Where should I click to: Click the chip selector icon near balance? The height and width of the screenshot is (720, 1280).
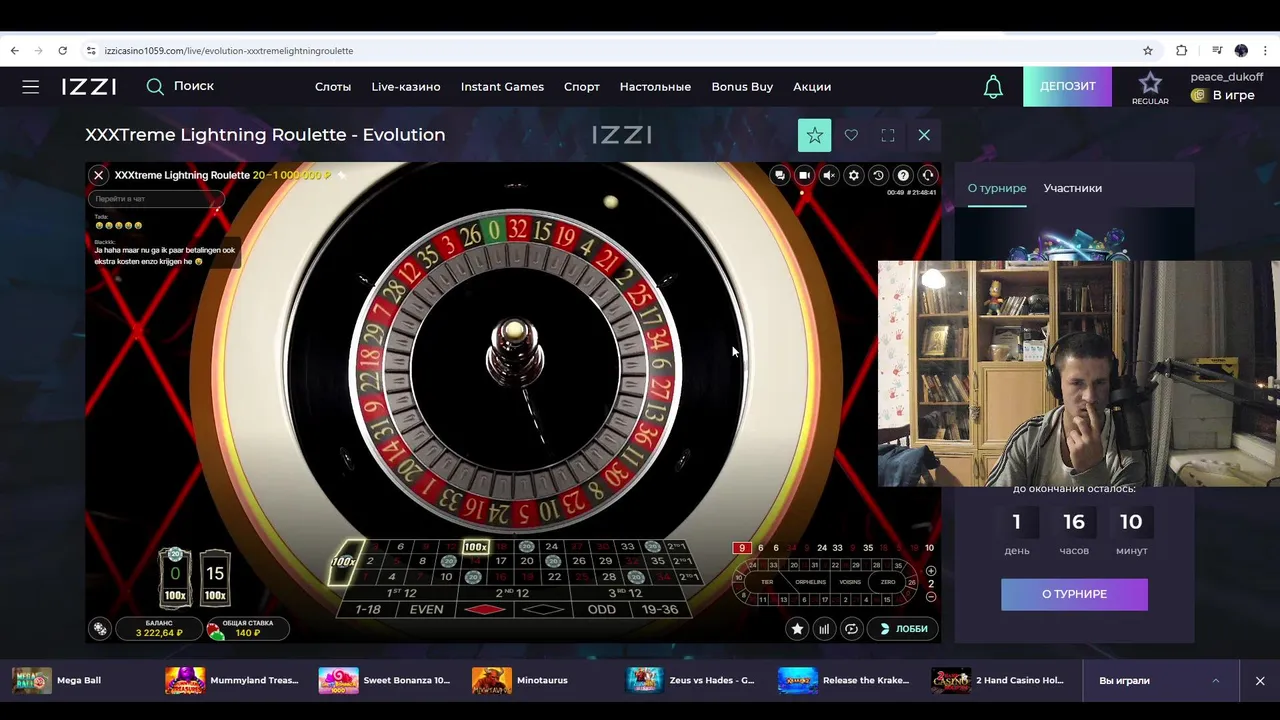tap(100, 628)
